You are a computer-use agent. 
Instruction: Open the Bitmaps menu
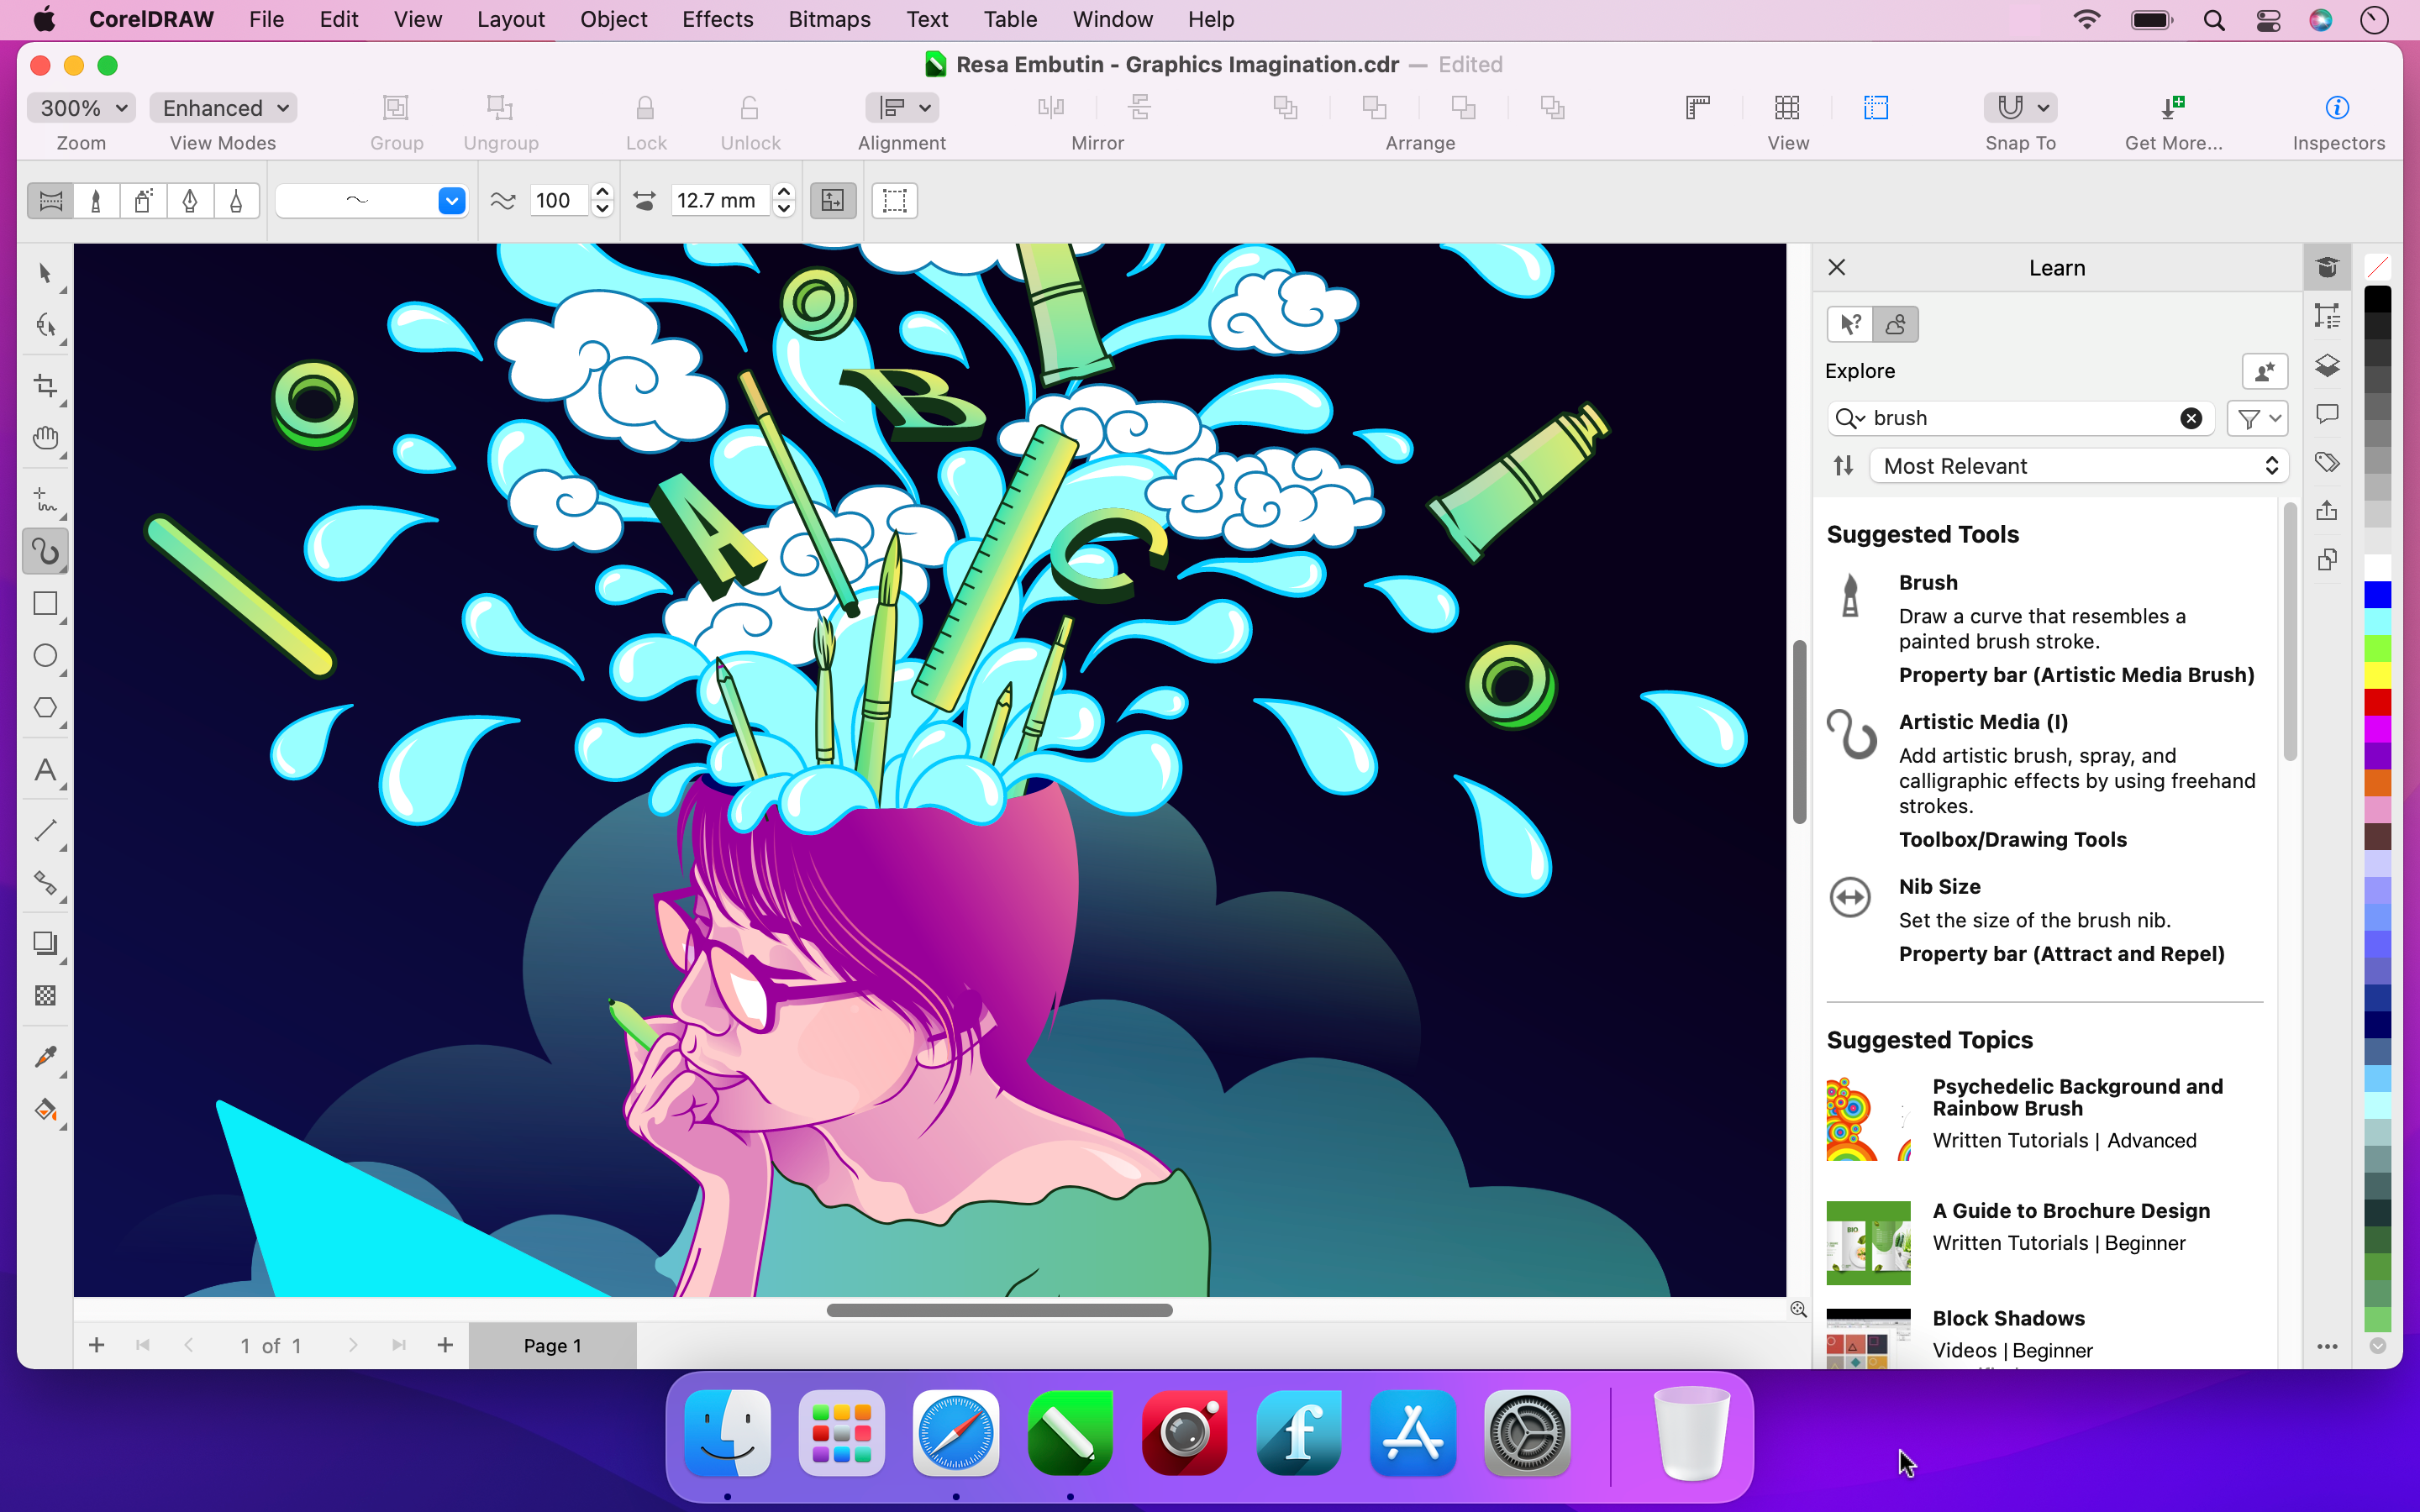828,19
